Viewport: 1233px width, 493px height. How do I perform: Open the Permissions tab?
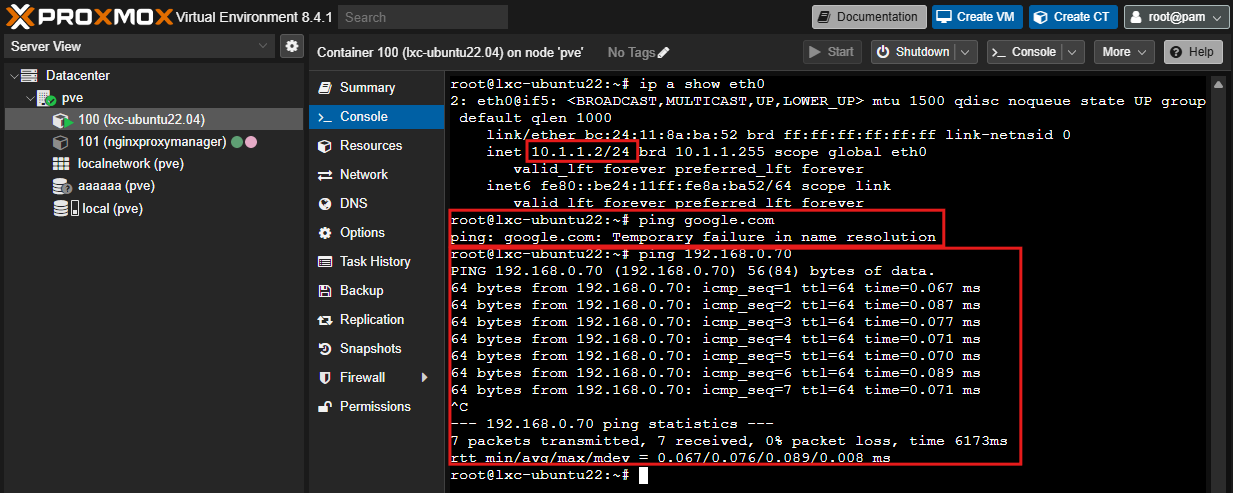tap(376, 407)
